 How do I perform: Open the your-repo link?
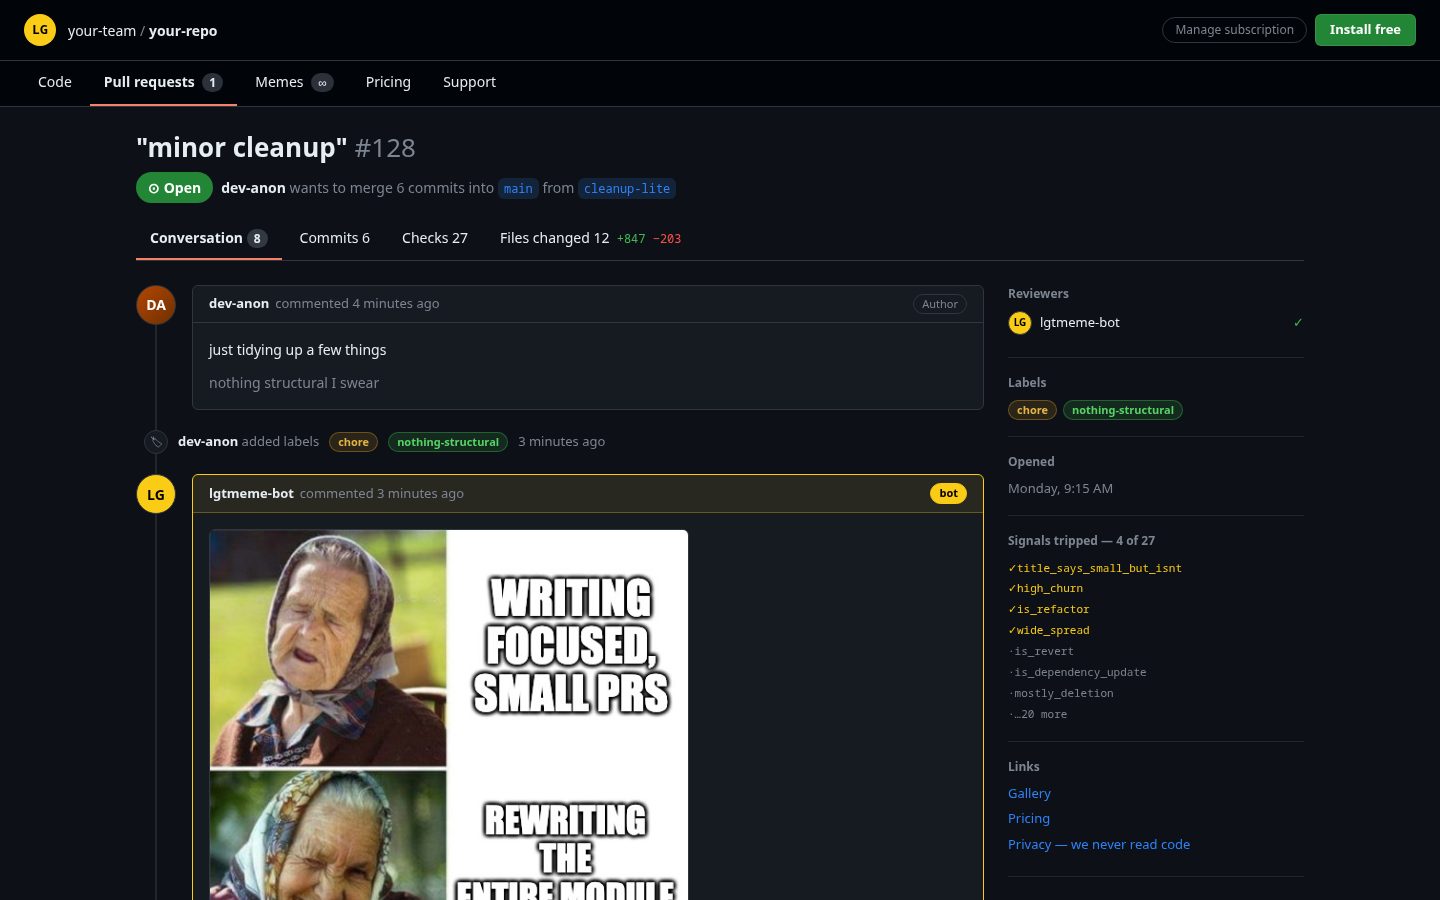click(x=183, y=31)
